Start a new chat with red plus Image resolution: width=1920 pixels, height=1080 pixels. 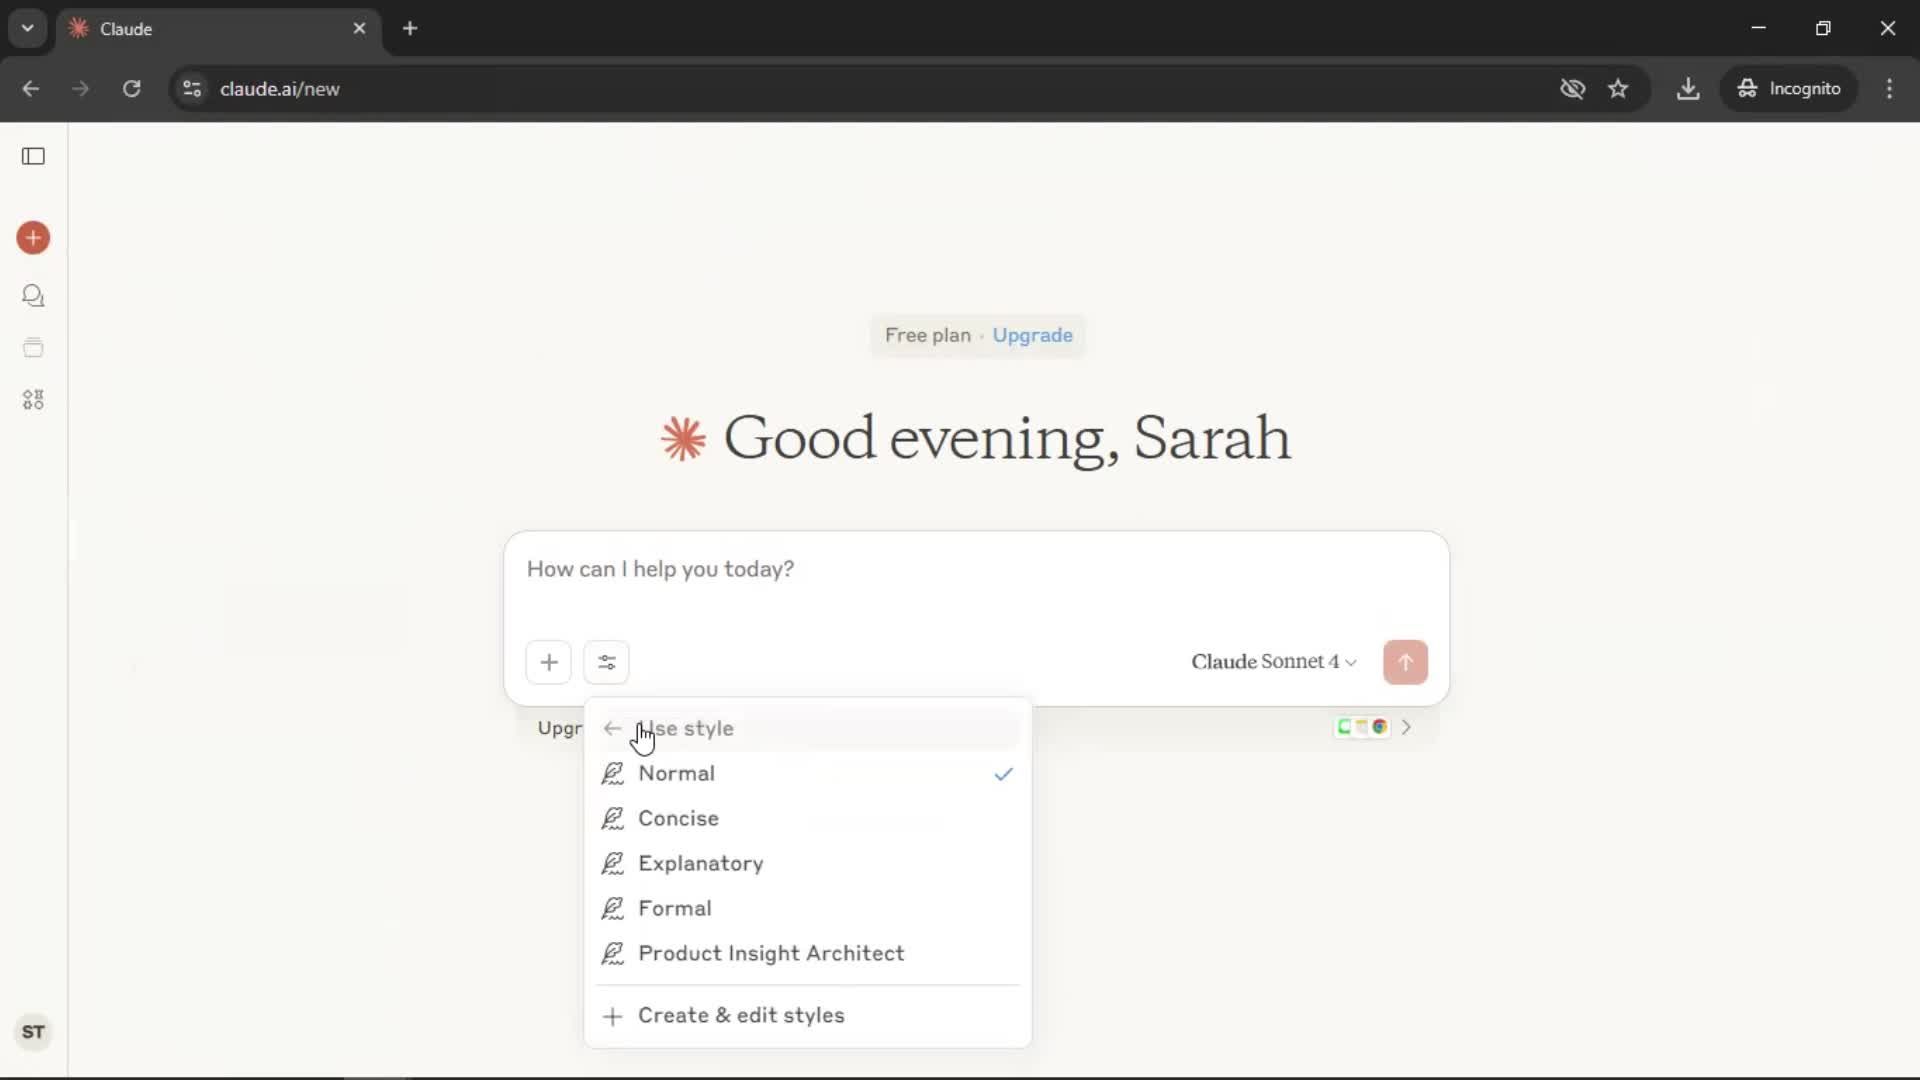(33, 238)
